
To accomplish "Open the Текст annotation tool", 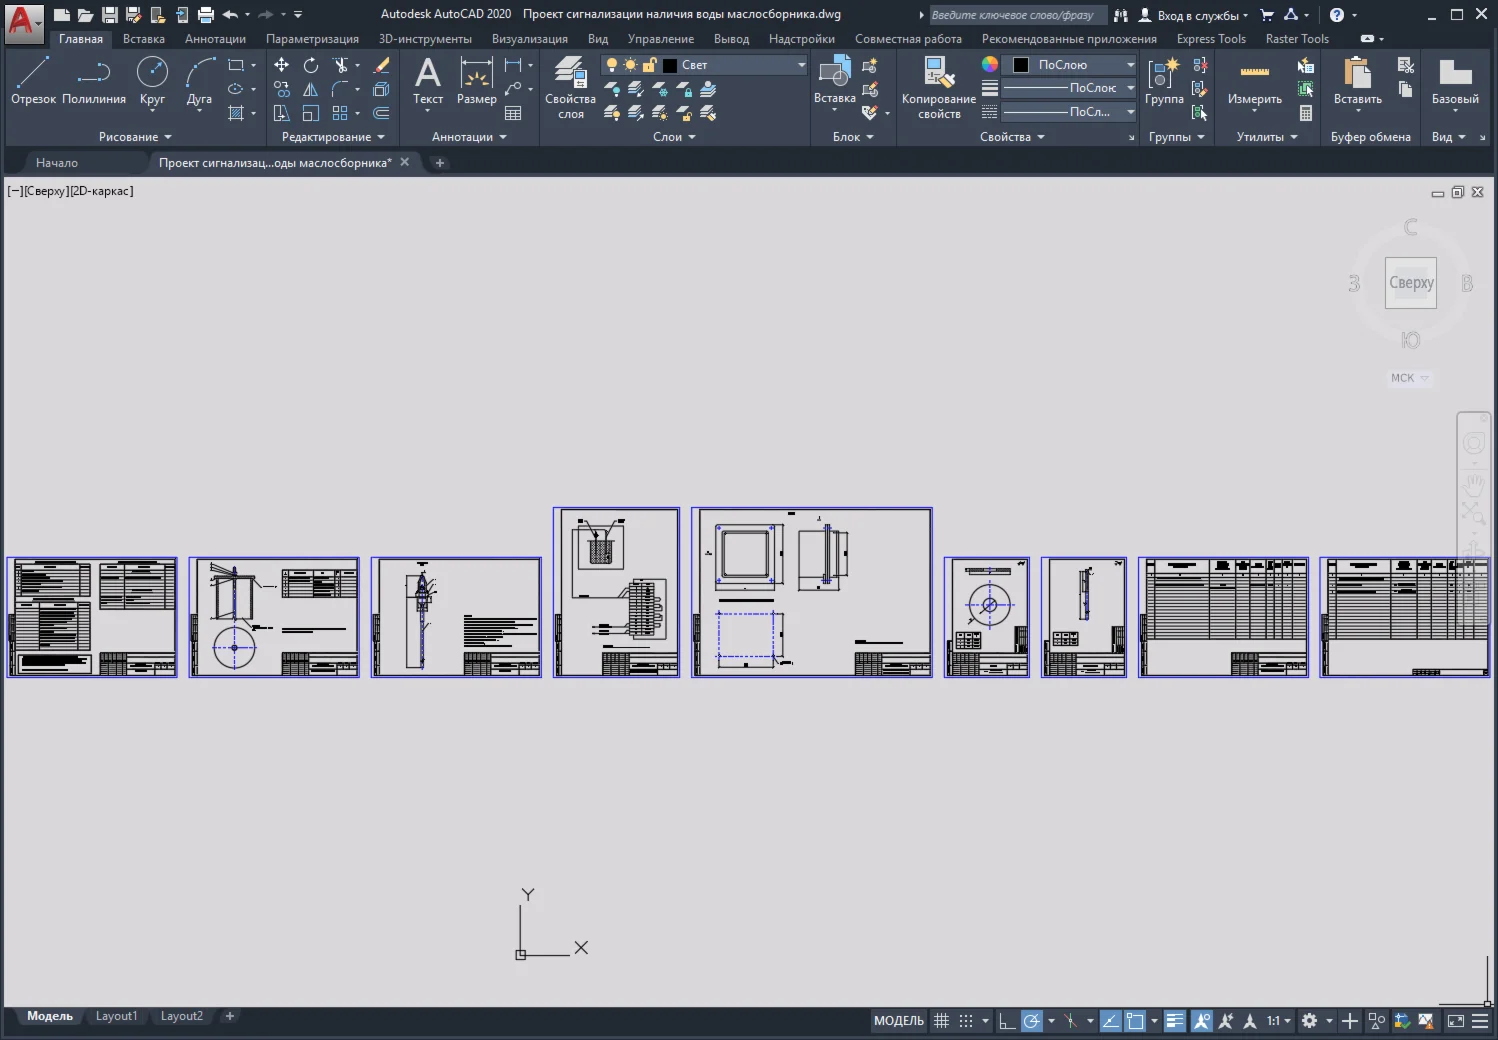I will pyautogui.click(x=428, y=80).
